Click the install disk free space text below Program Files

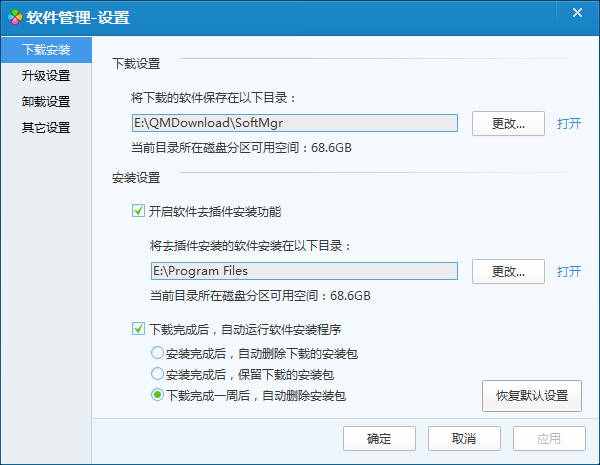click(260, 296)
